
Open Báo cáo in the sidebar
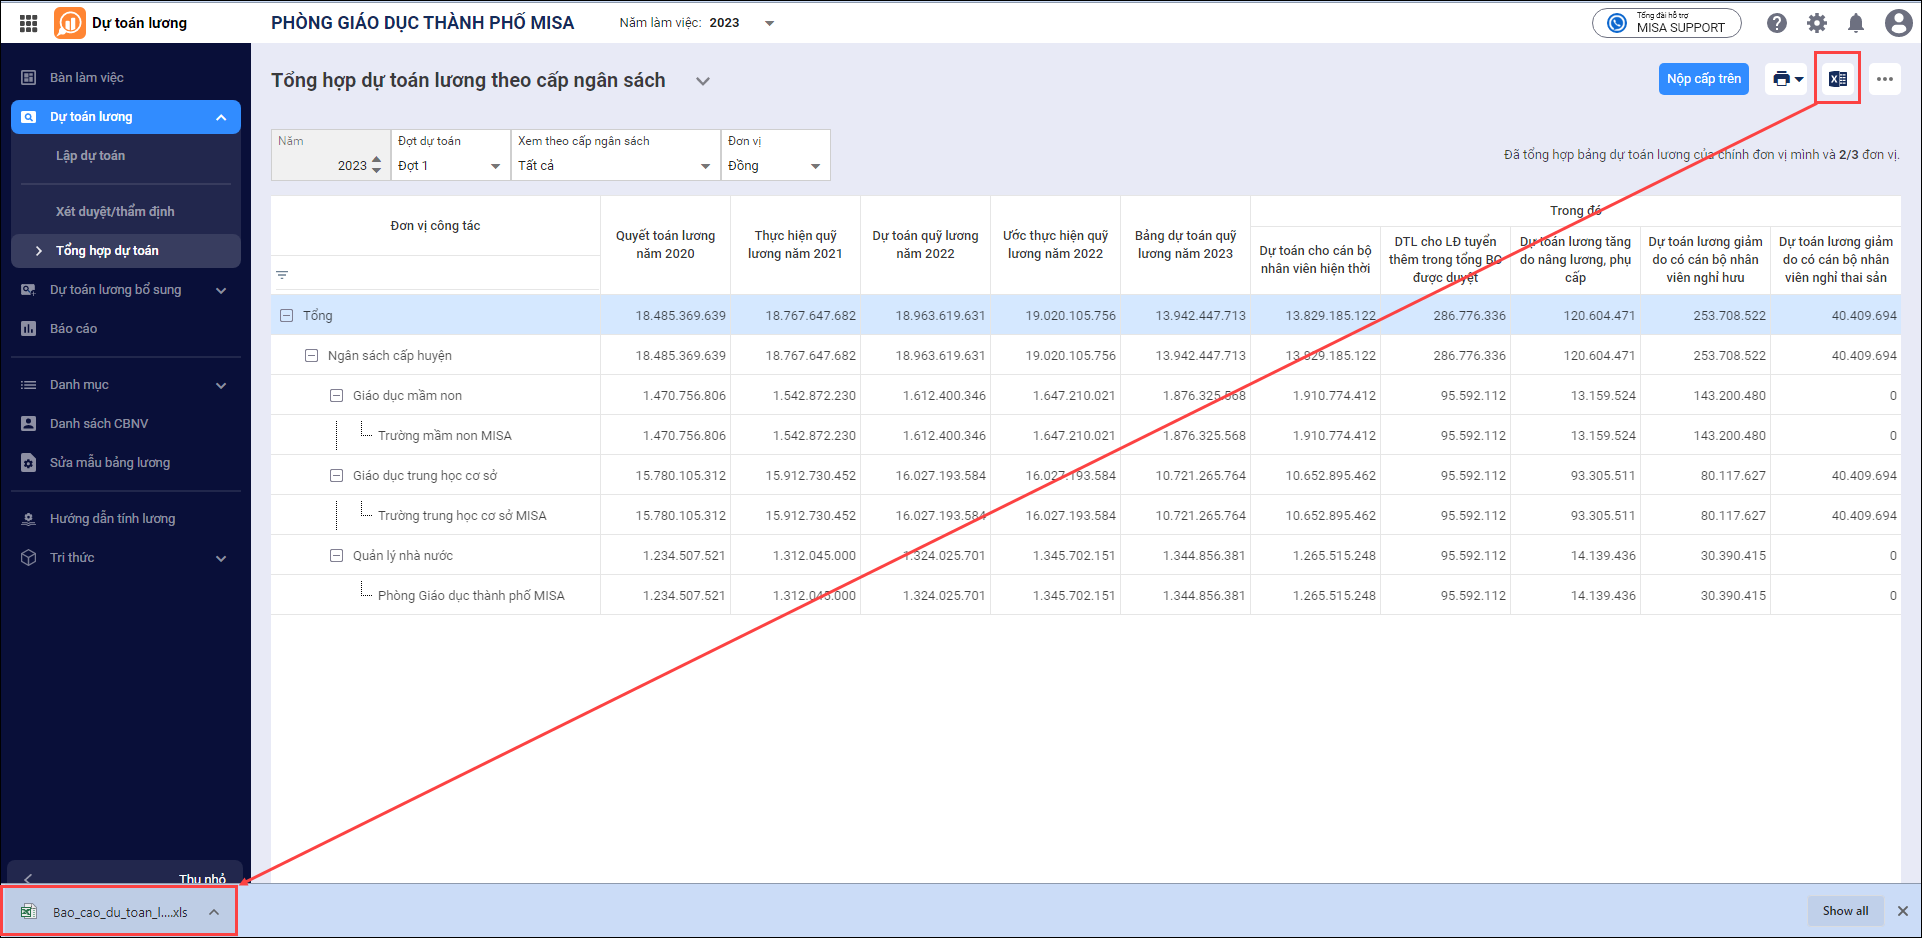(126, 329)
